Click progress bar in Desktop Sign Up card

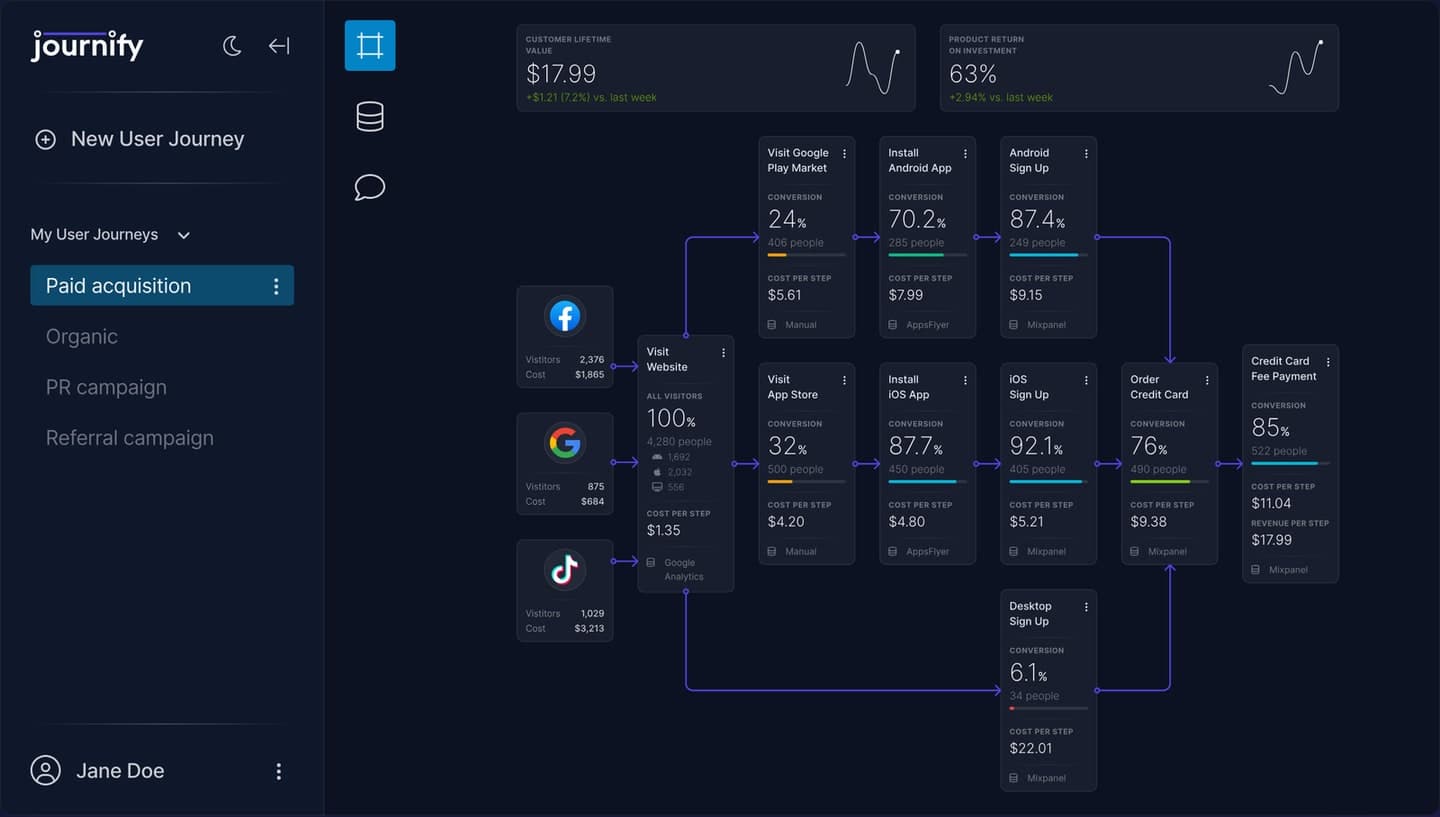(1048, 708)
